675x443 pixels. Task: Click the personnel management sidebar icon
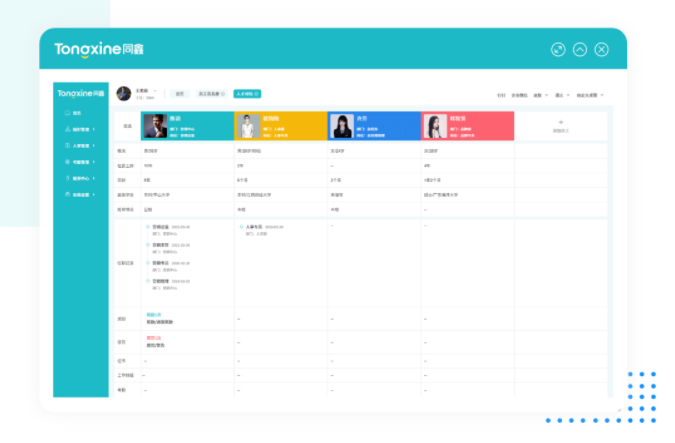[66, 145]
